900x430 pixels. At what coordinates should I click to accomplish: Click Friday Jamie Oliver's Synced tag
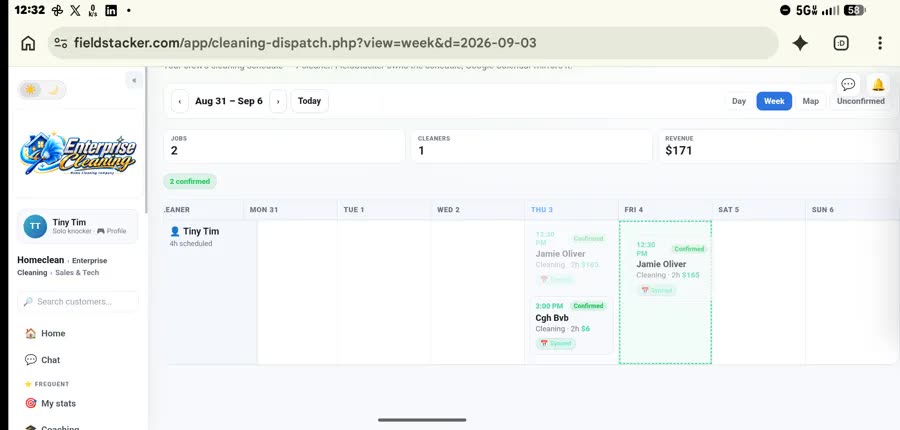point(657,290)
